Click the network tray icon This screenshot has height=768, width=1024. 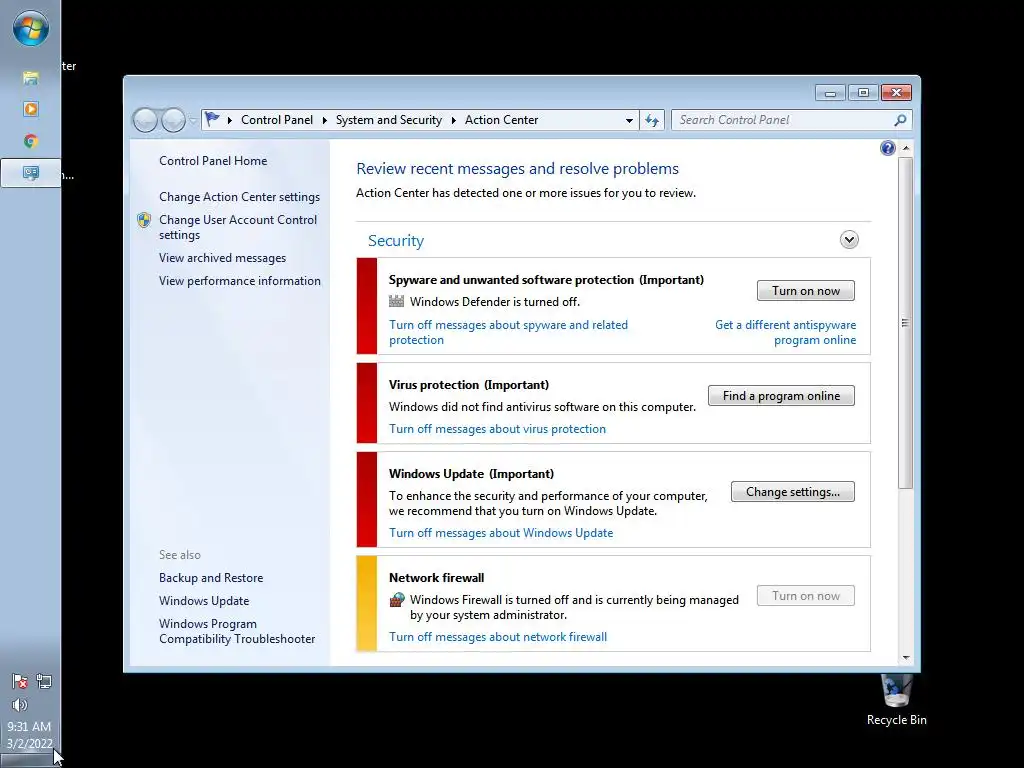coord(44,682)
